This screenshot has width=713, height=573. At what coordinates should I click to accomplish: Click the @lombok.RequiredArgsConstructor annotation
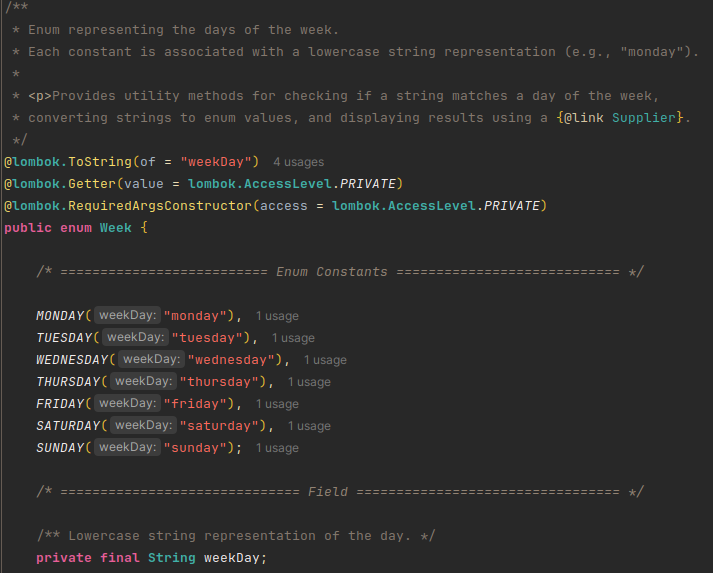coord(128,206)
